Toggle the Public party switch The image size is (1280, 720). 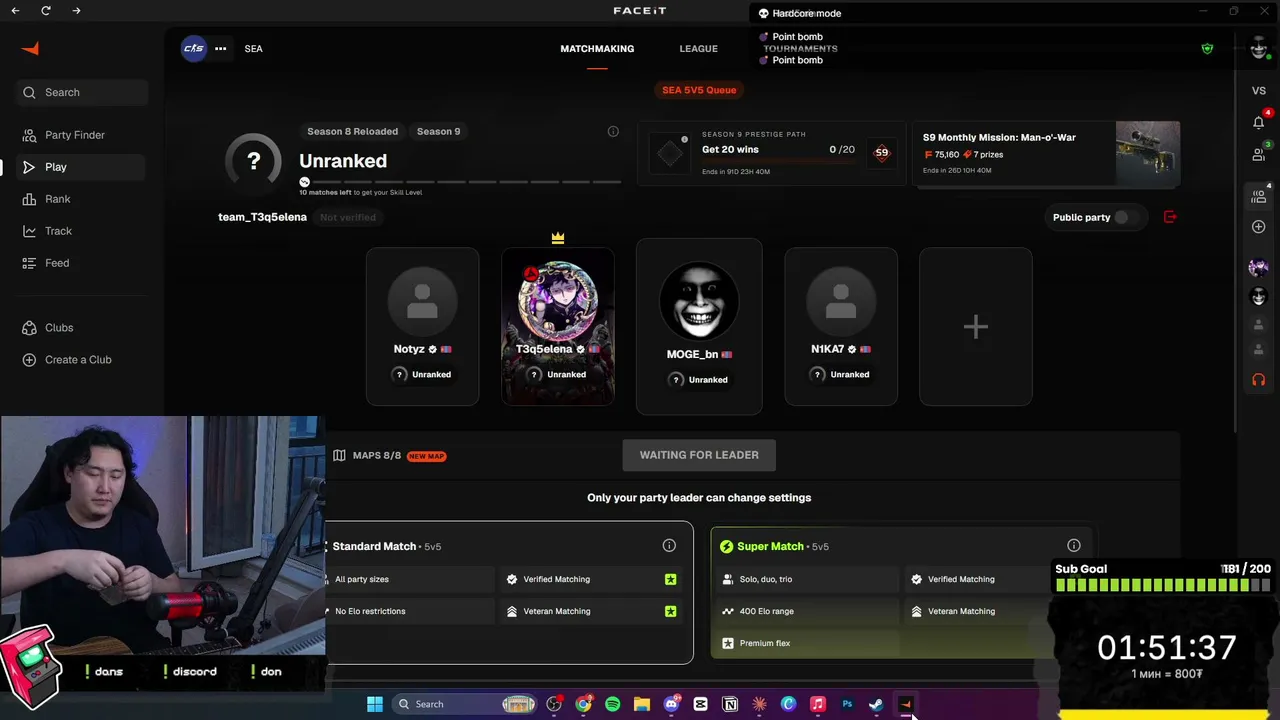click(x=1125, y=217)
